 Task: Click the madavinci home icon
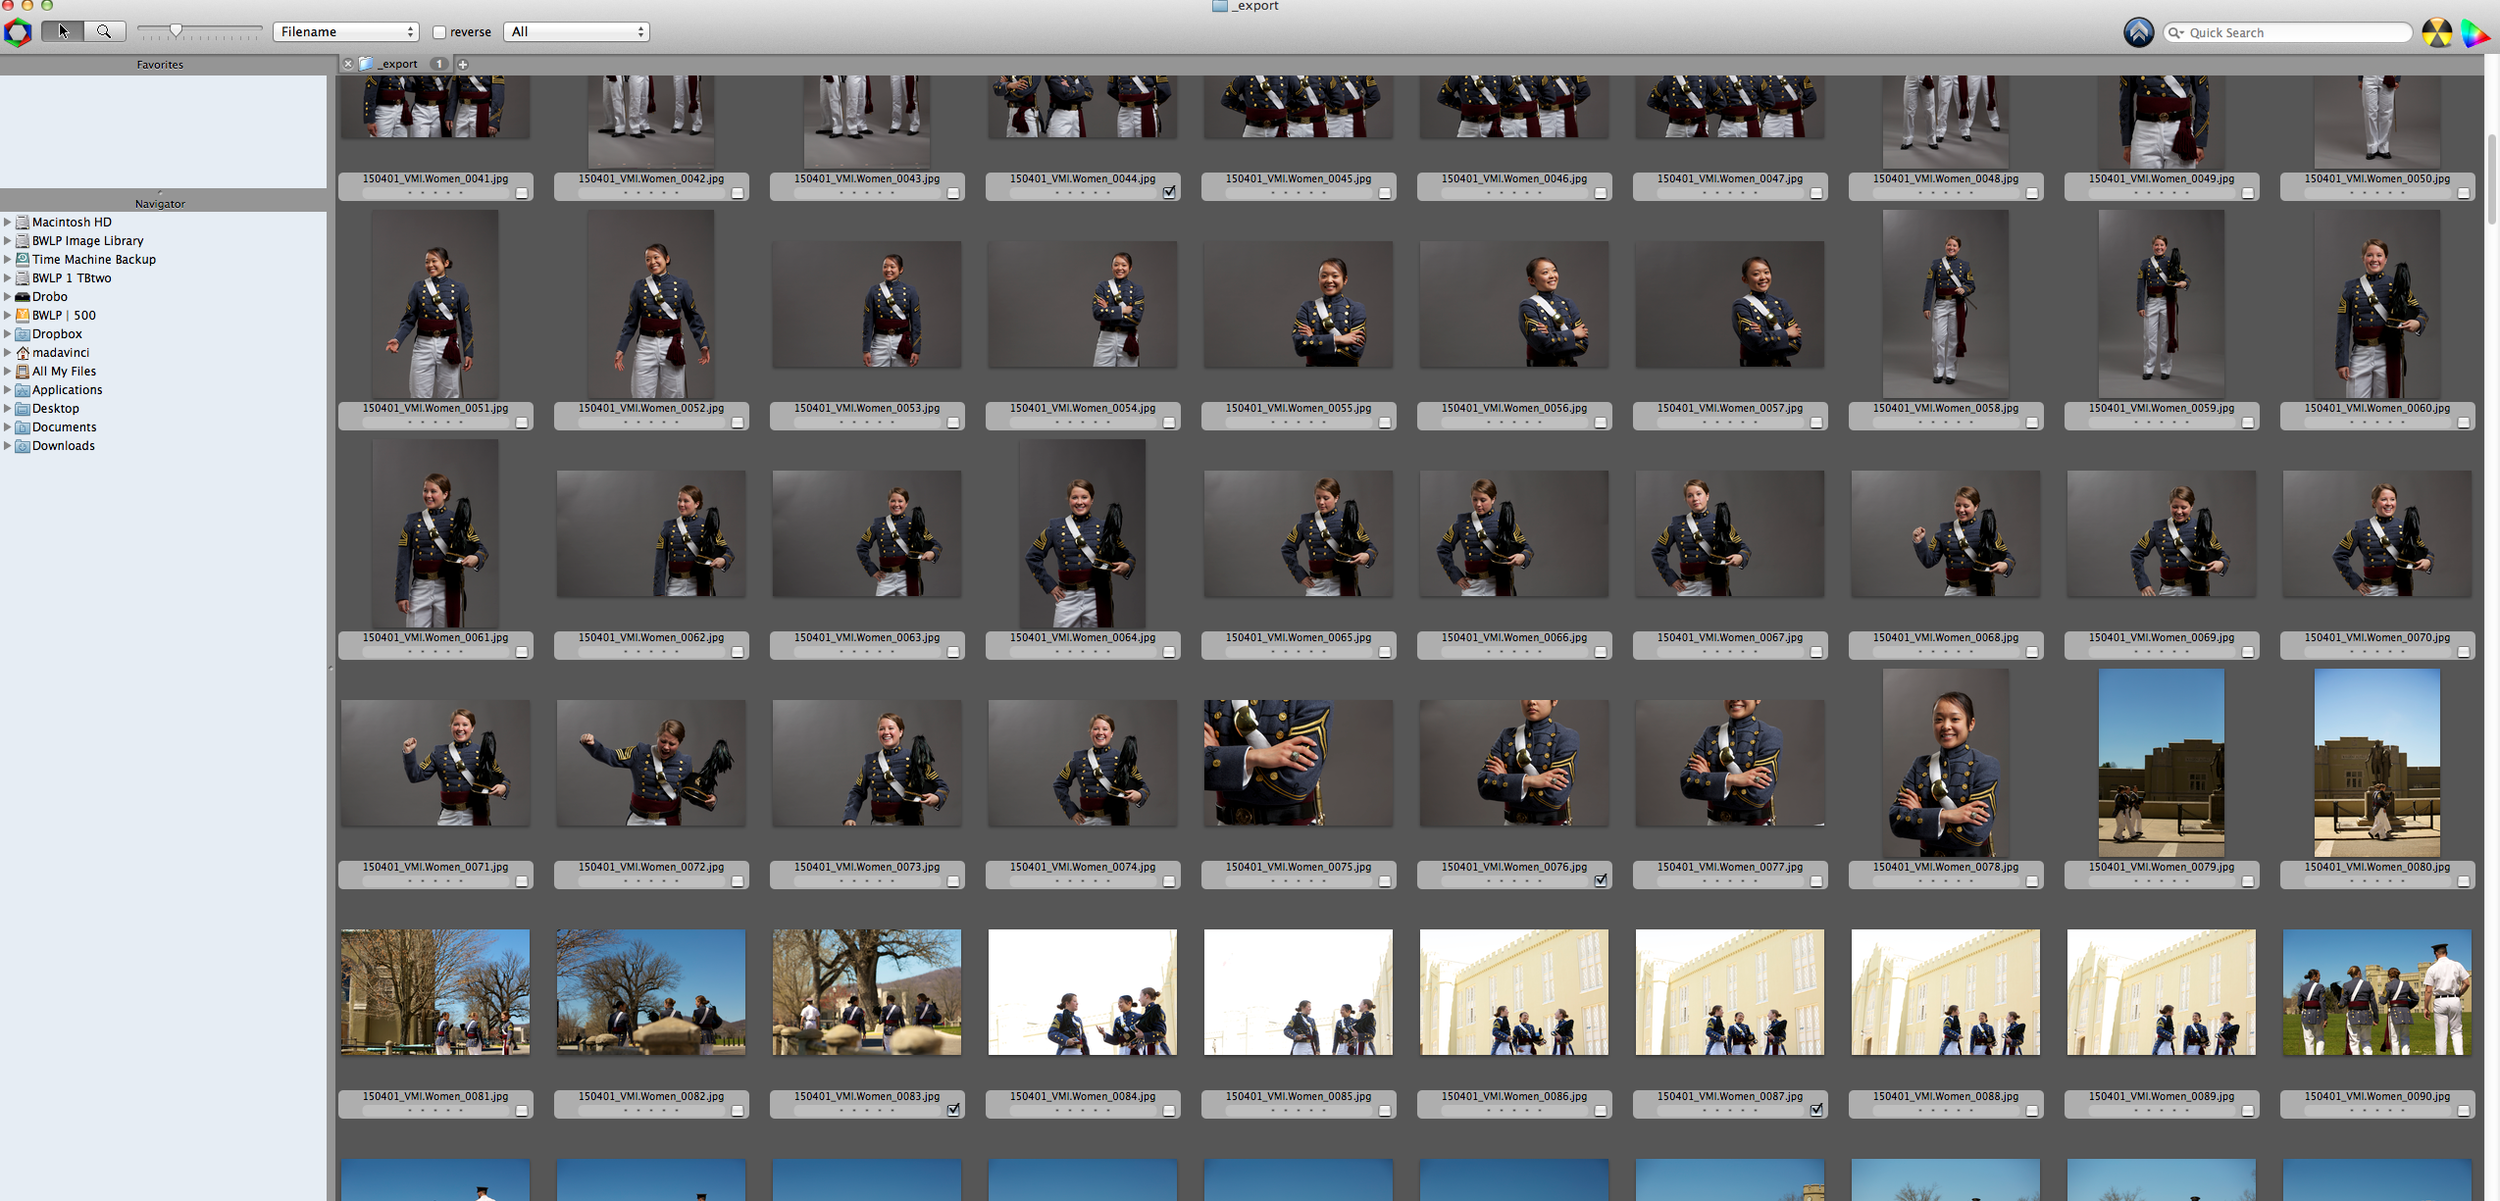(22, 353)
